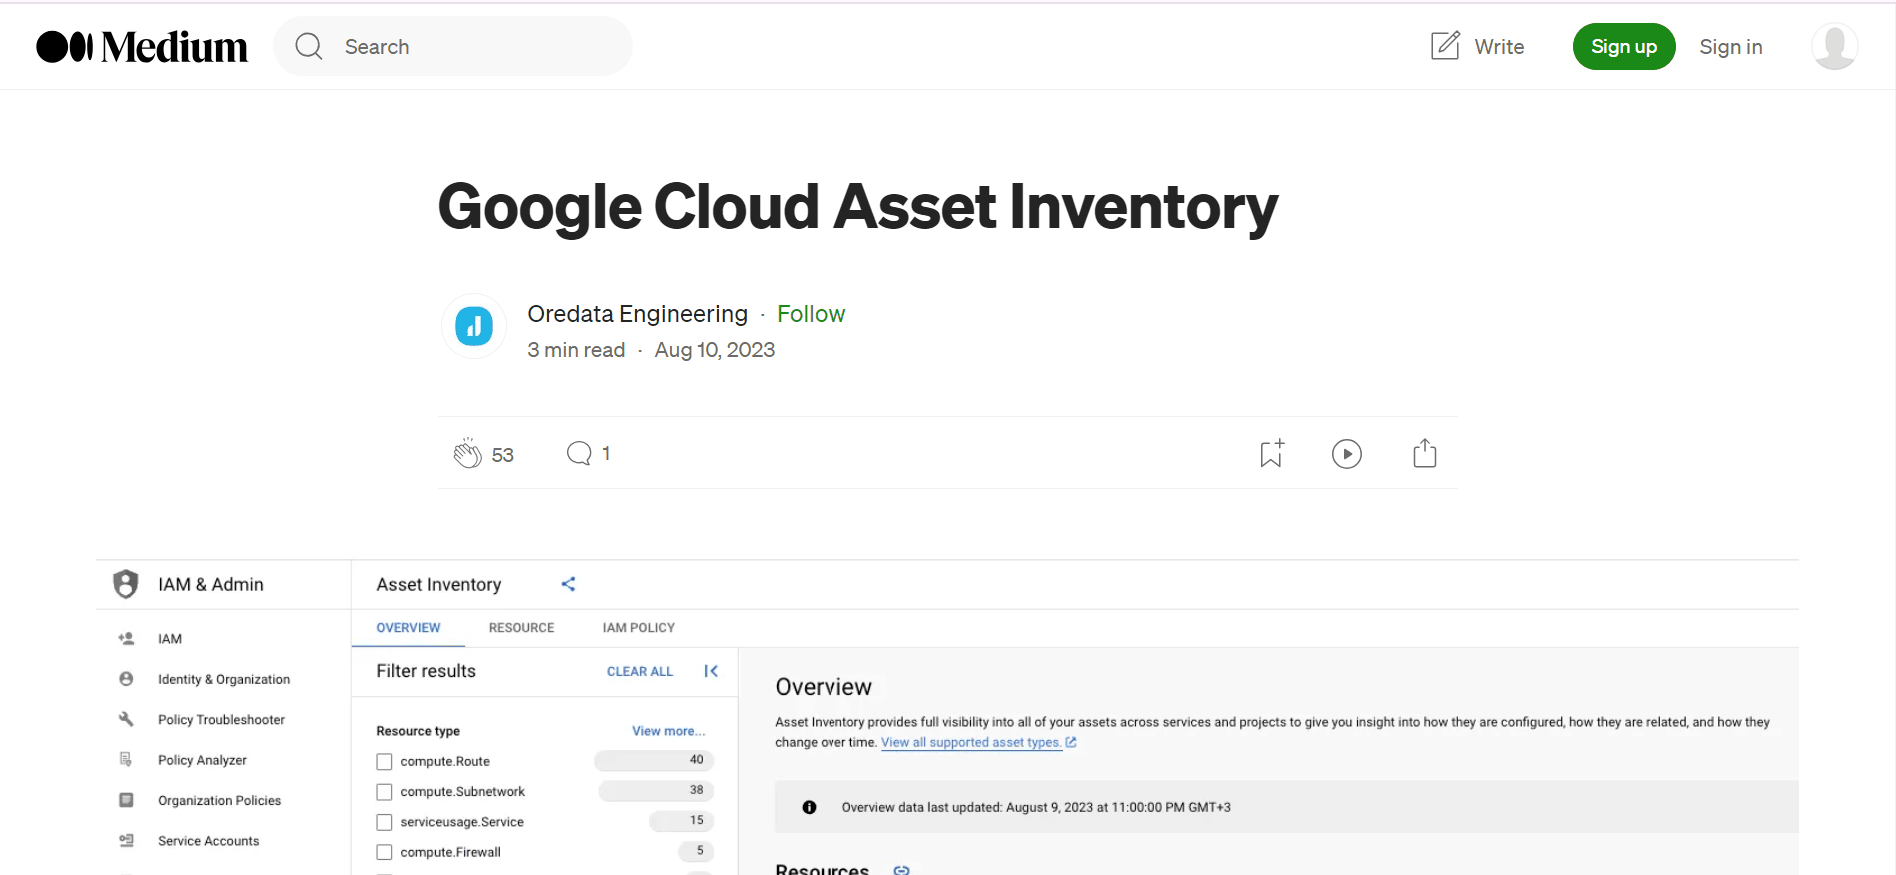The height and width of the screenshot is (875, 1896).
Task: Click CLEAR ALL filters
Action: coord(640,671)
